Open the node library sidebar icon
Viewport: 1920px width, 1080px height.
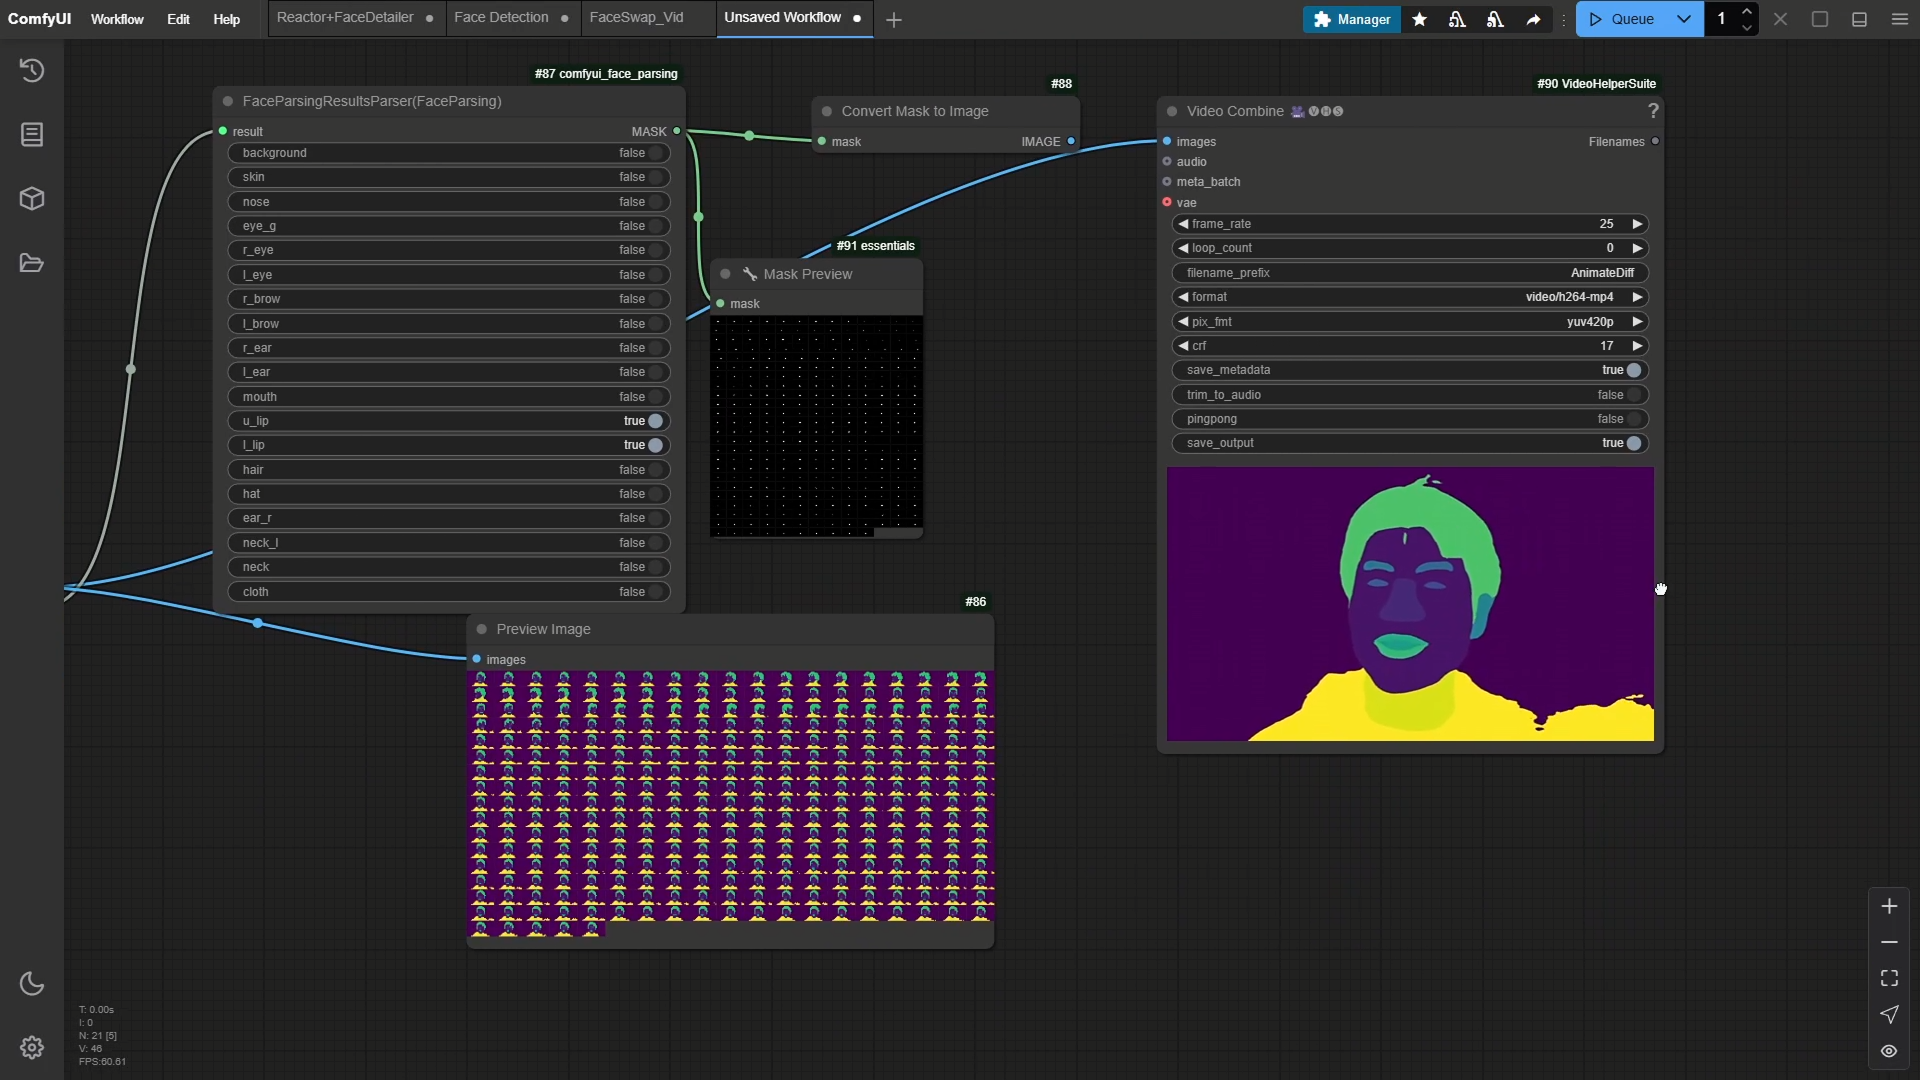pos(32,134)
